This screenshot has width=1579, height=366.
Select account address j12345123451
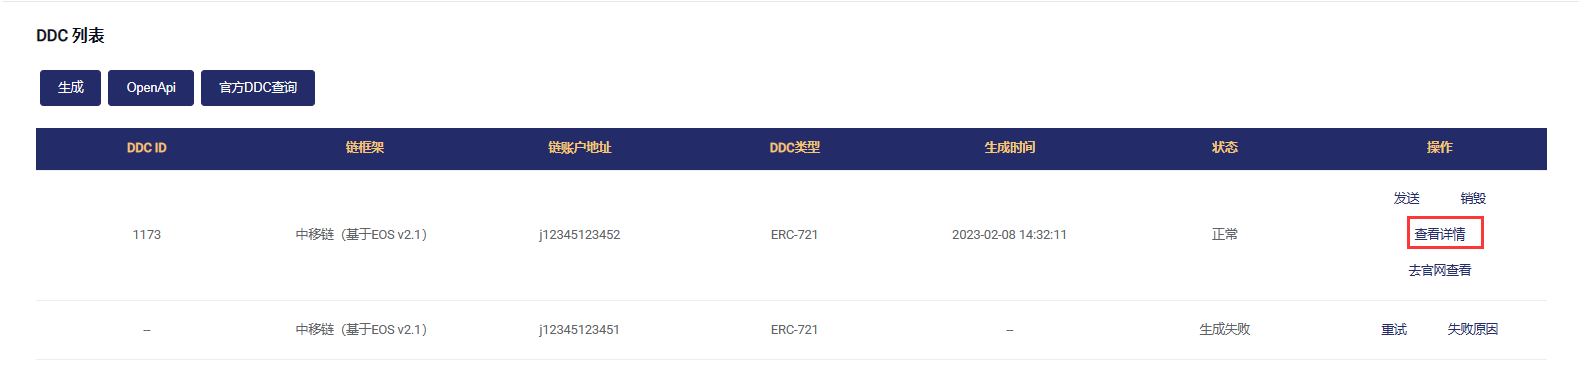click(579, 330)
